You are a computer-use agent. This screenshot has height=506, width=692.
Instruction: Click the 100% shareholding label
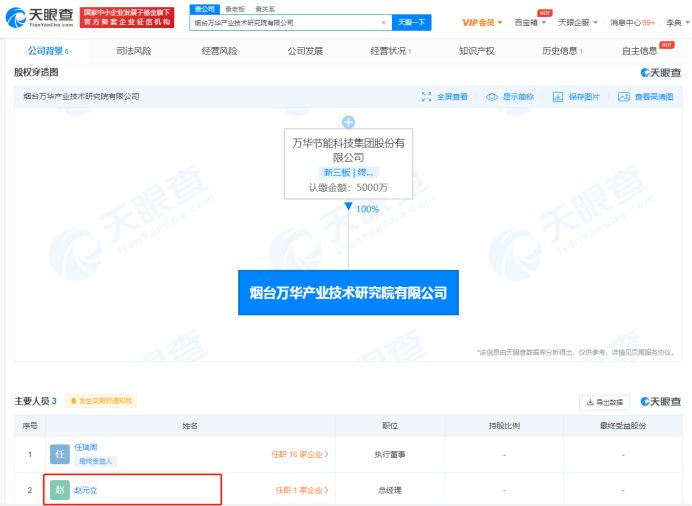point(367,209)
